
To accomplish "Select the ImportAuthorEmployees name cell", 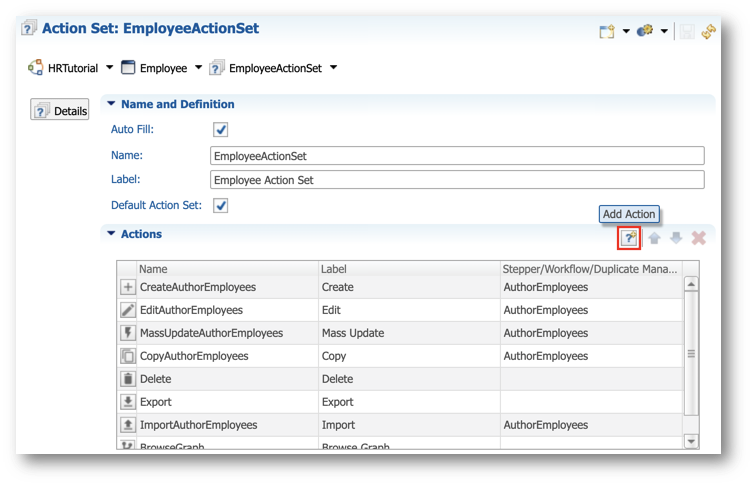I will 228,425.
